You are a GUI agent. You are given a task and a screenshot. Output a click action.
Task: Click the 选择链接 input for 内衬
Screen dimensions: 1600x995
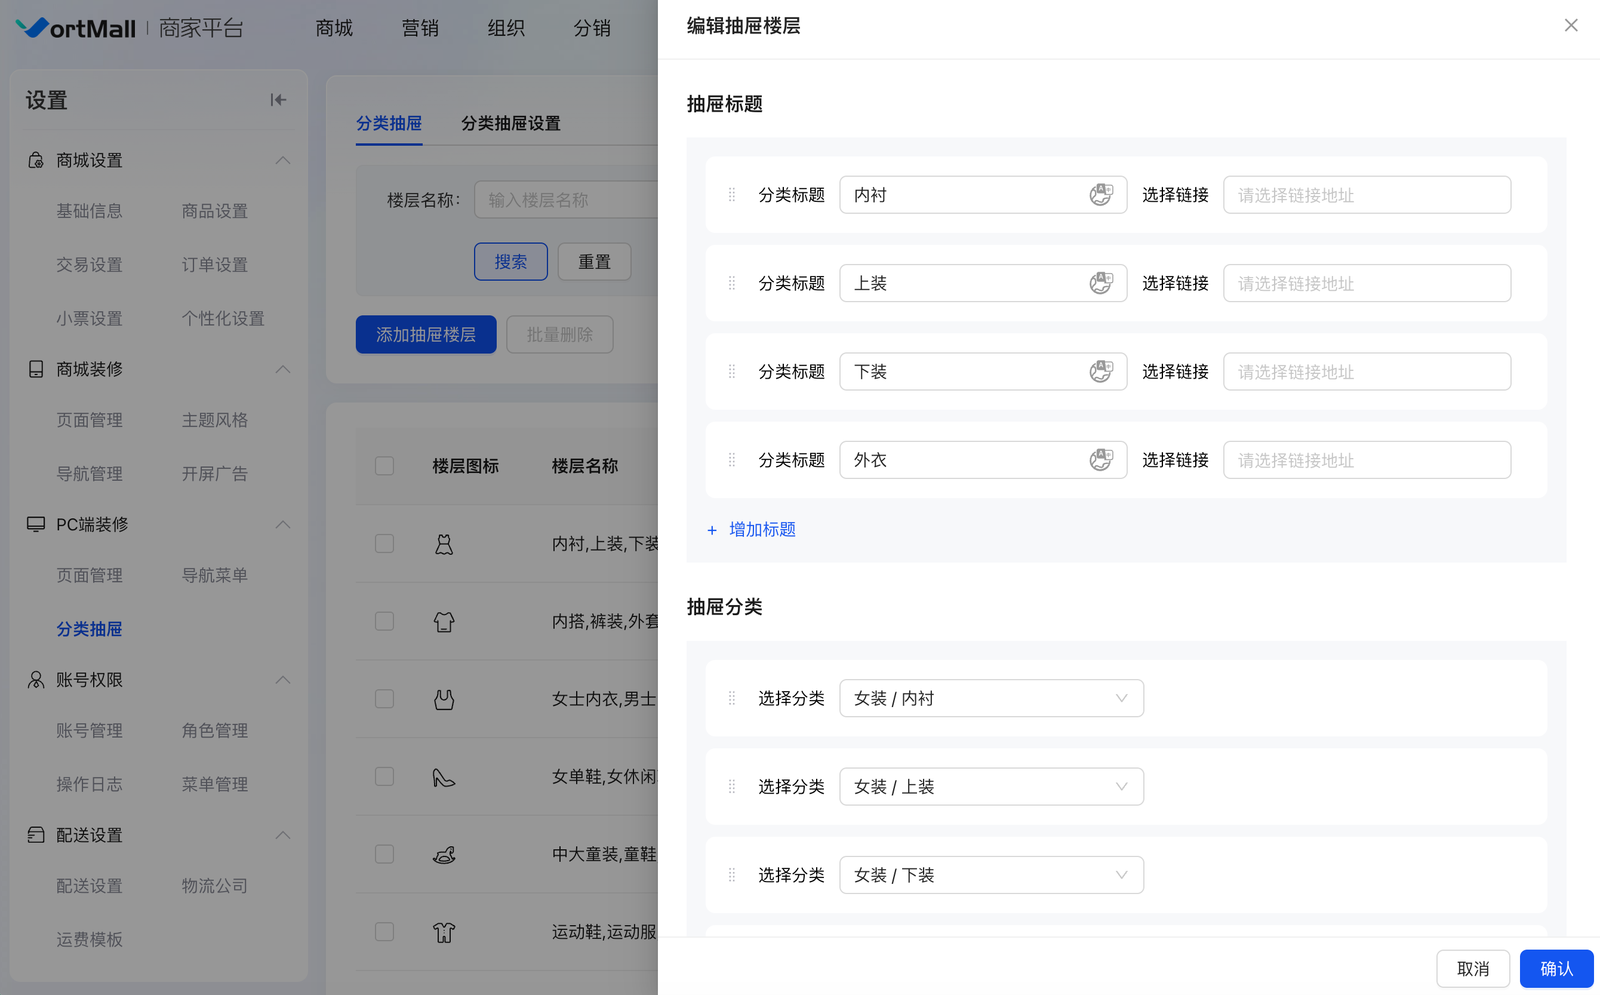[1366, 195]
